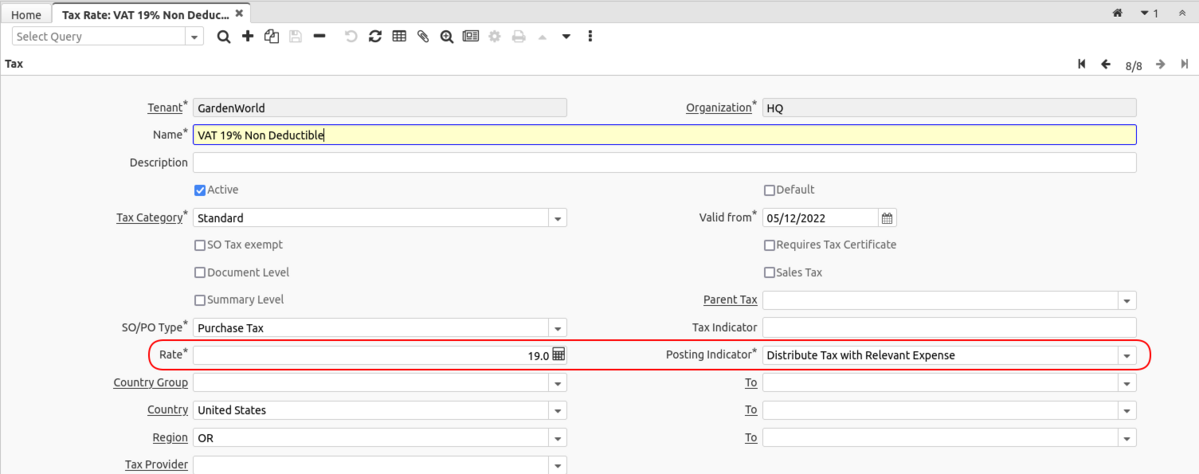Delete record using the minus icon
Viewport: 1199px width, 474px height.
point(319,36)
